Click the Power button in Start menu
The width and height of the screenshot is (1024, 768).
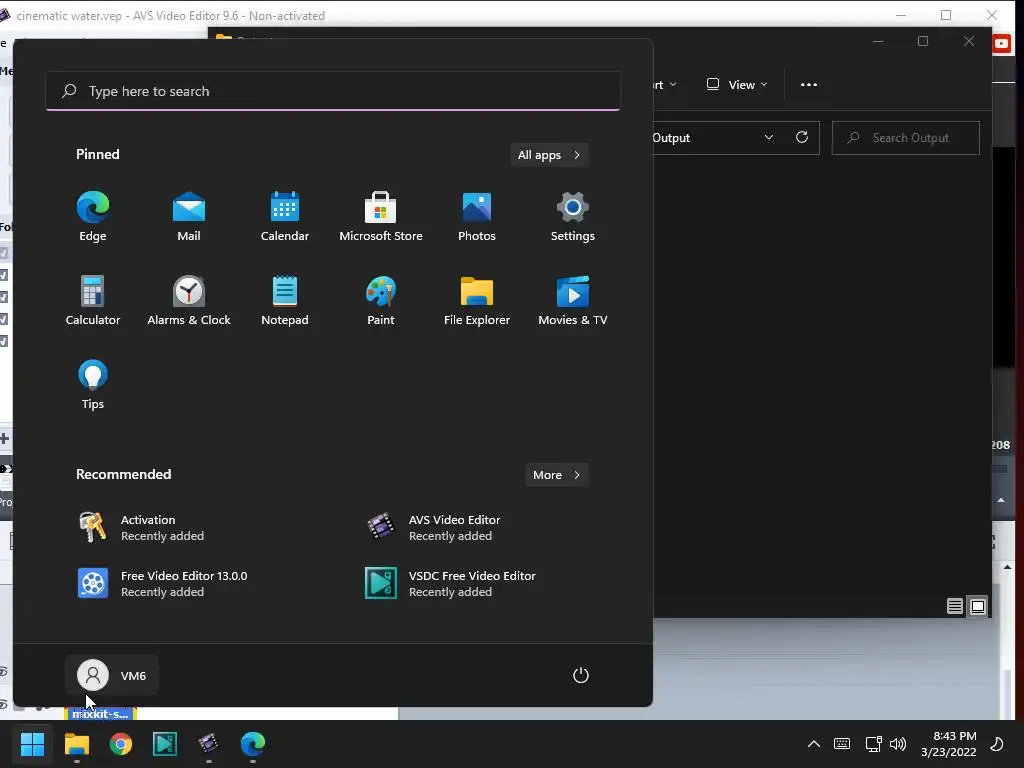(x=581, y=675)
